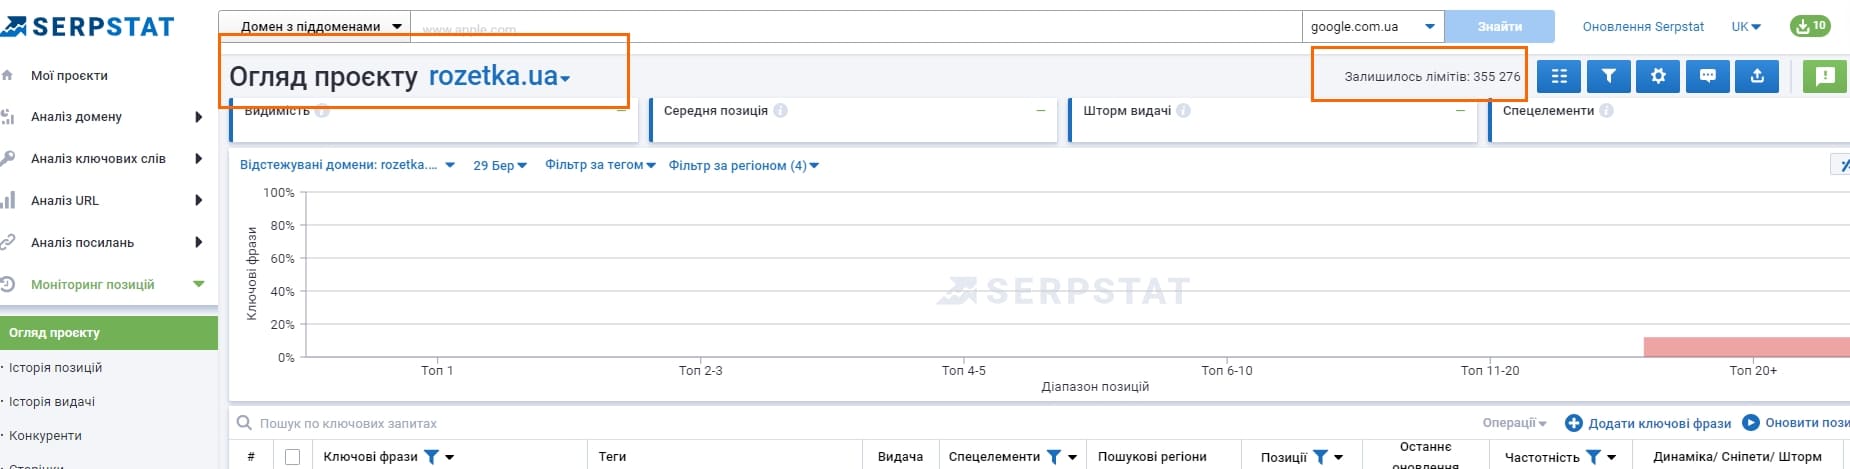This screenshot has width=1850, height=469.
Task: Click info icon next to Шторм видачі
Action: [x=1183, y=110]
